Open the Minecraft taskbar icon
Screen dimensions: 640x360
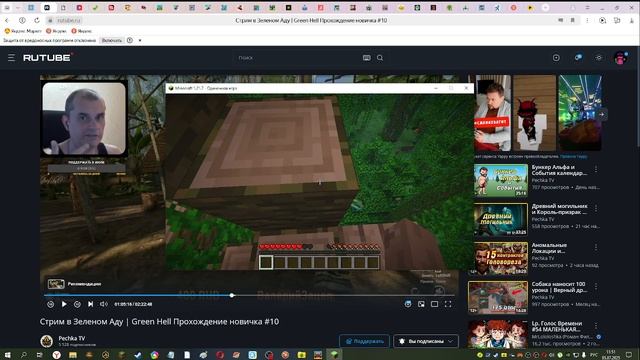[x=334, y=355]
